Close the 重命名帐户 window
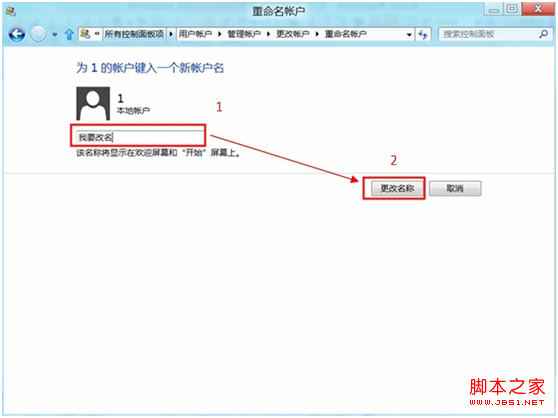Screen dimensions: 558x418 coord(538,9)
